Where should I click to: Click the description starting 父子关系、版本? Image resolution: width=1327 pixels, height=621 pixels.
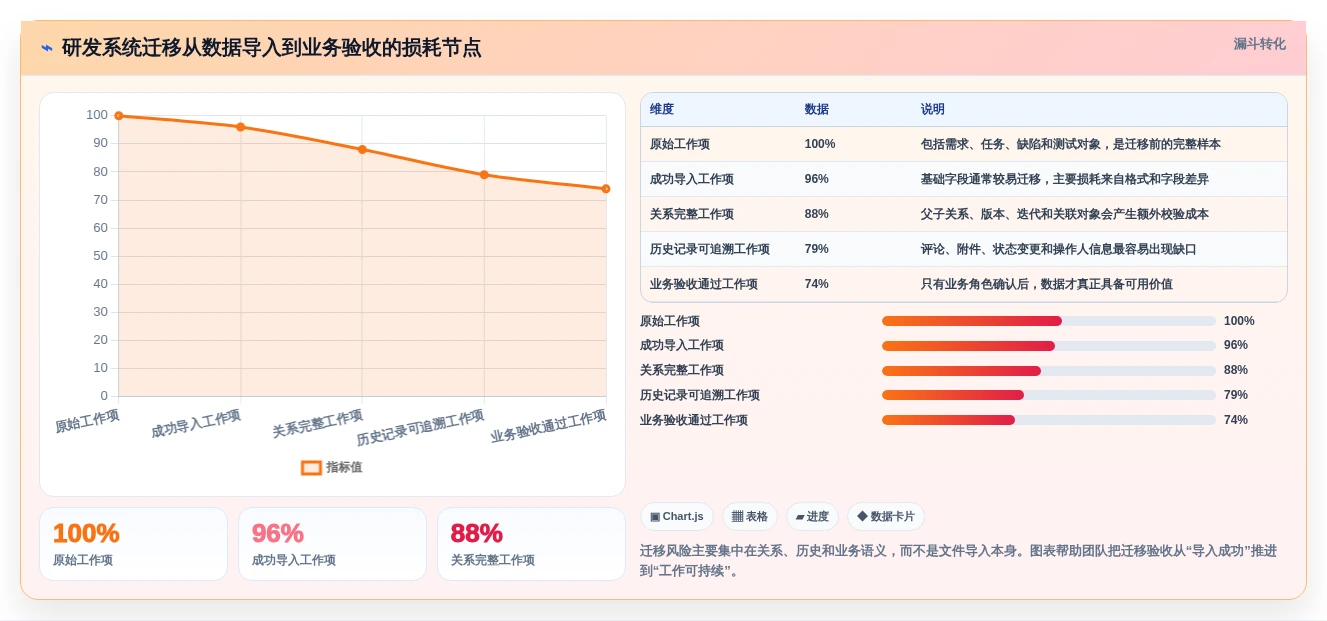(1065, 214)
